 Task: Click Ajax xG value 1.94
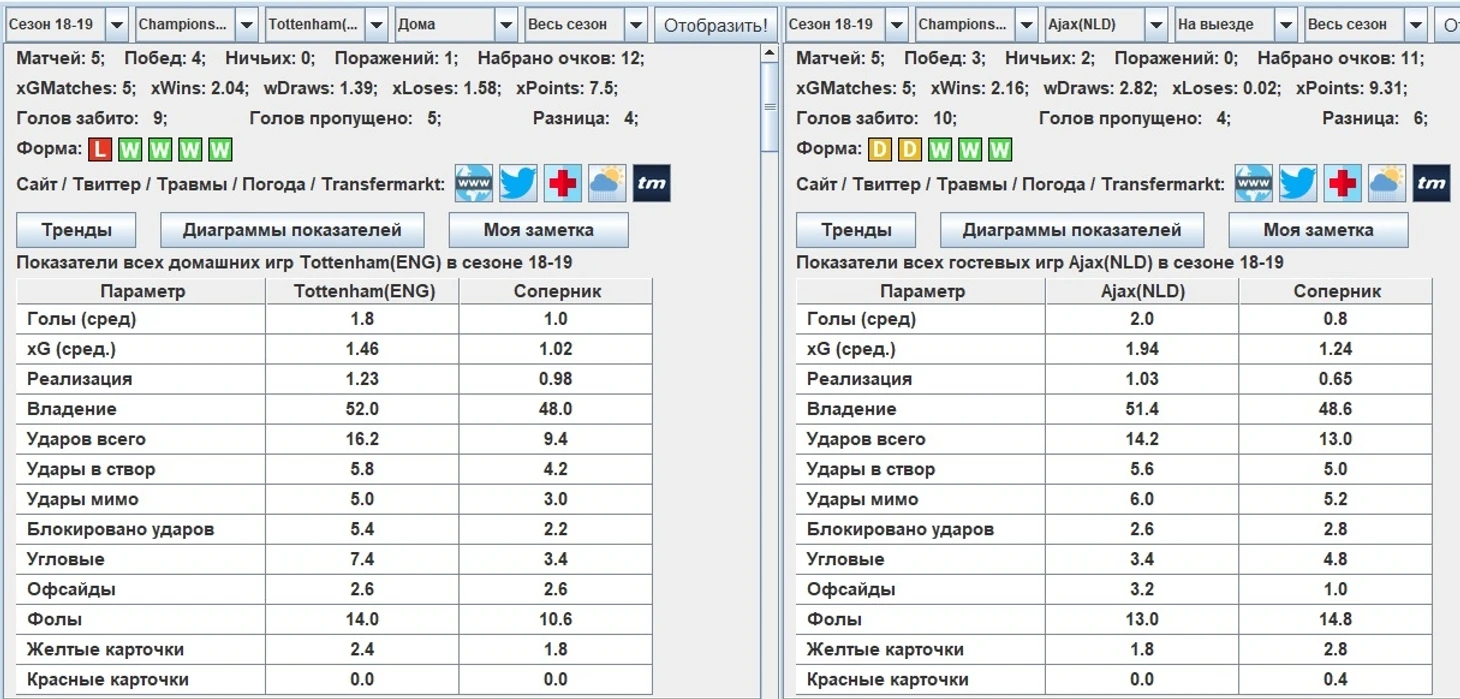click(x=1141, y=349)
